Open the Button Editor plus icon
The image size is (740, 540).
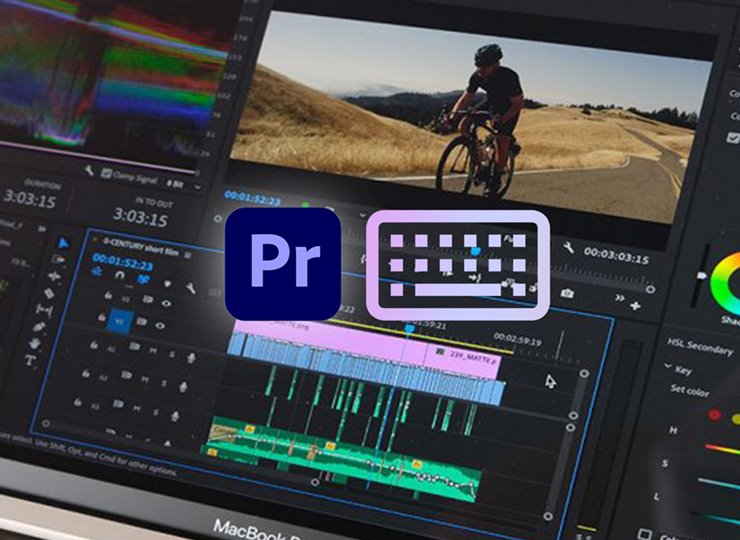635,306
